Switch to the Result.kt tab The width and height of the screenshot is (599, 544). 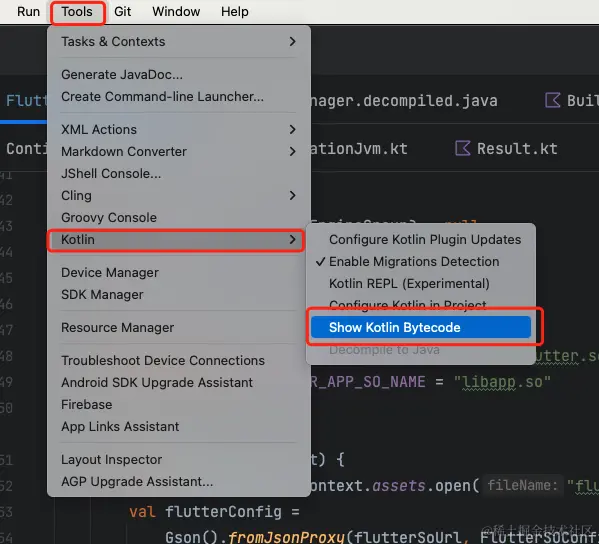(517, 149)
